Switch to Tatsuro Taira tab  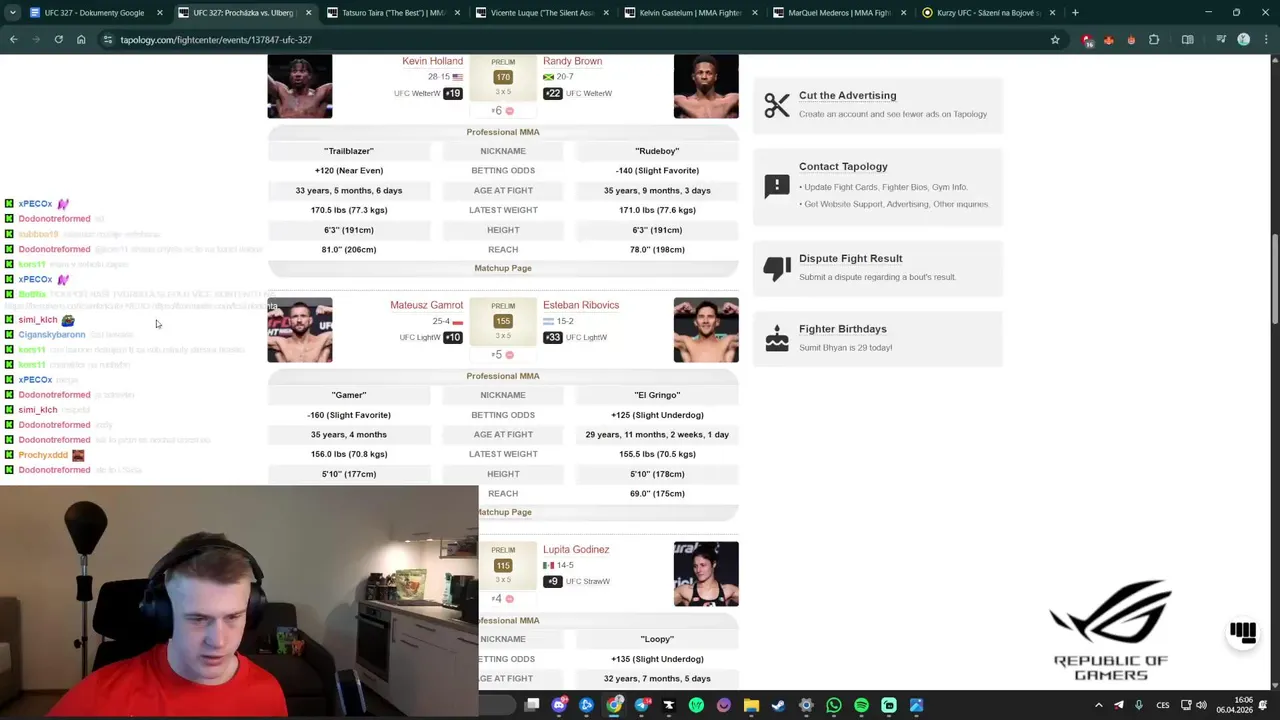point(394,13)
